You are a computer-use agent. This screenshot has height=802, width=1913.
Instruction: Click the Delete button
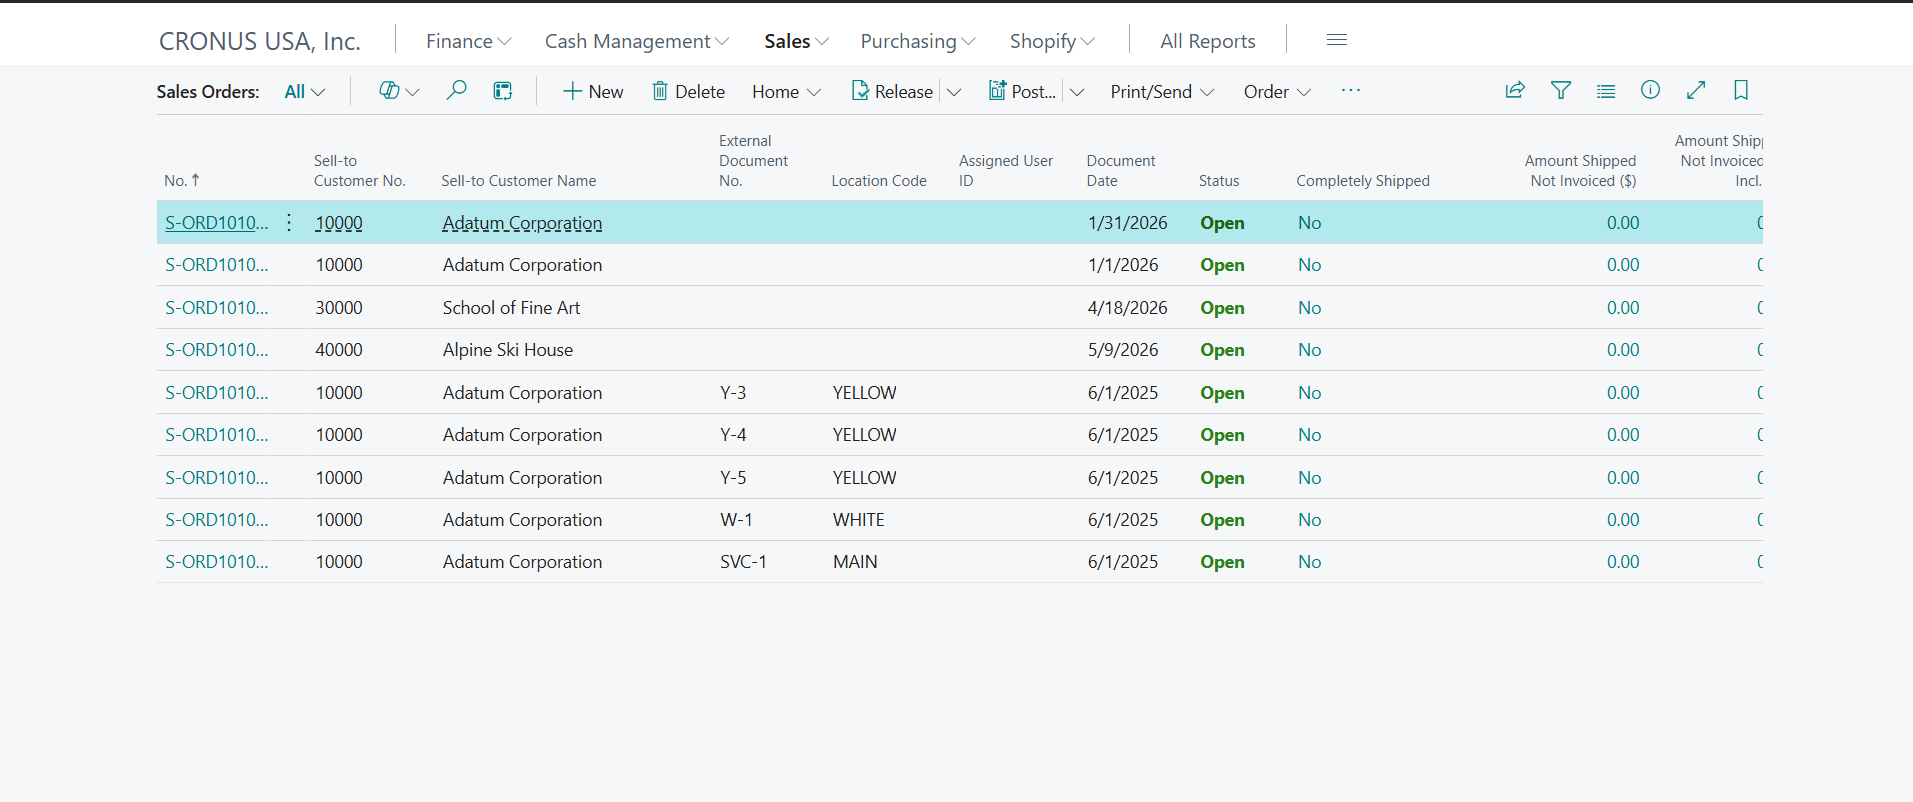point(688,91)
